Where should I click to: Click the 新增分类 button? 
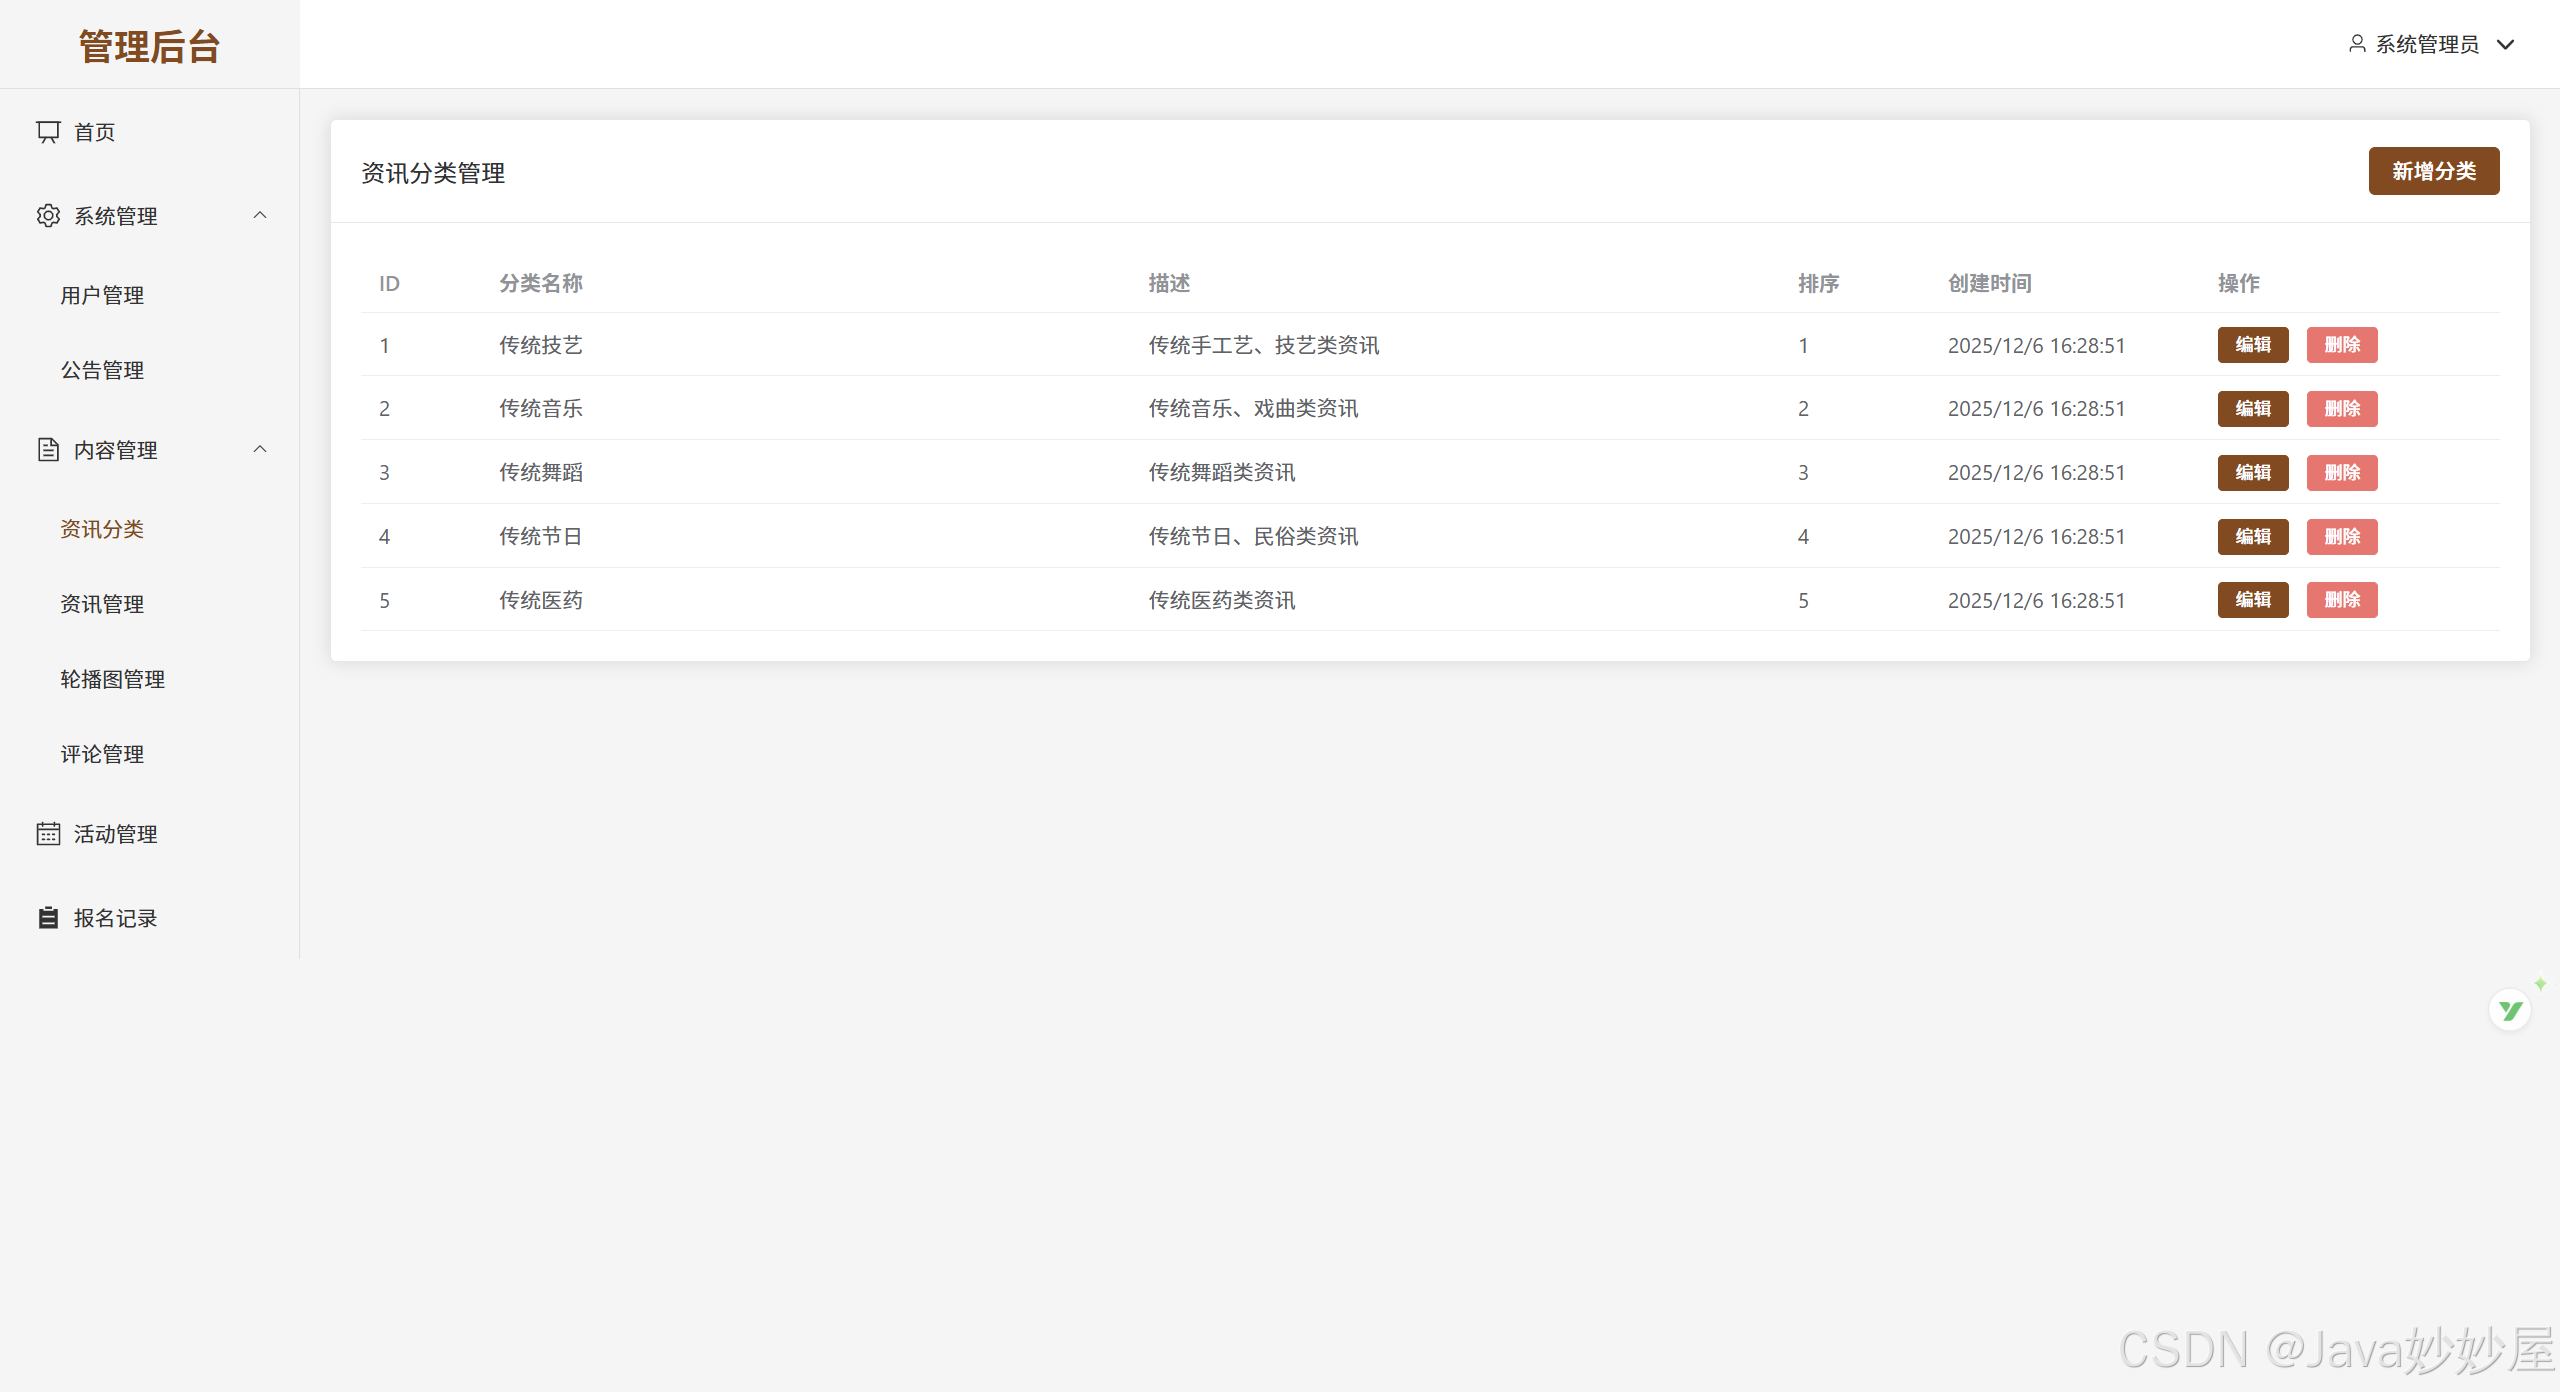(x=2433, y=171)
